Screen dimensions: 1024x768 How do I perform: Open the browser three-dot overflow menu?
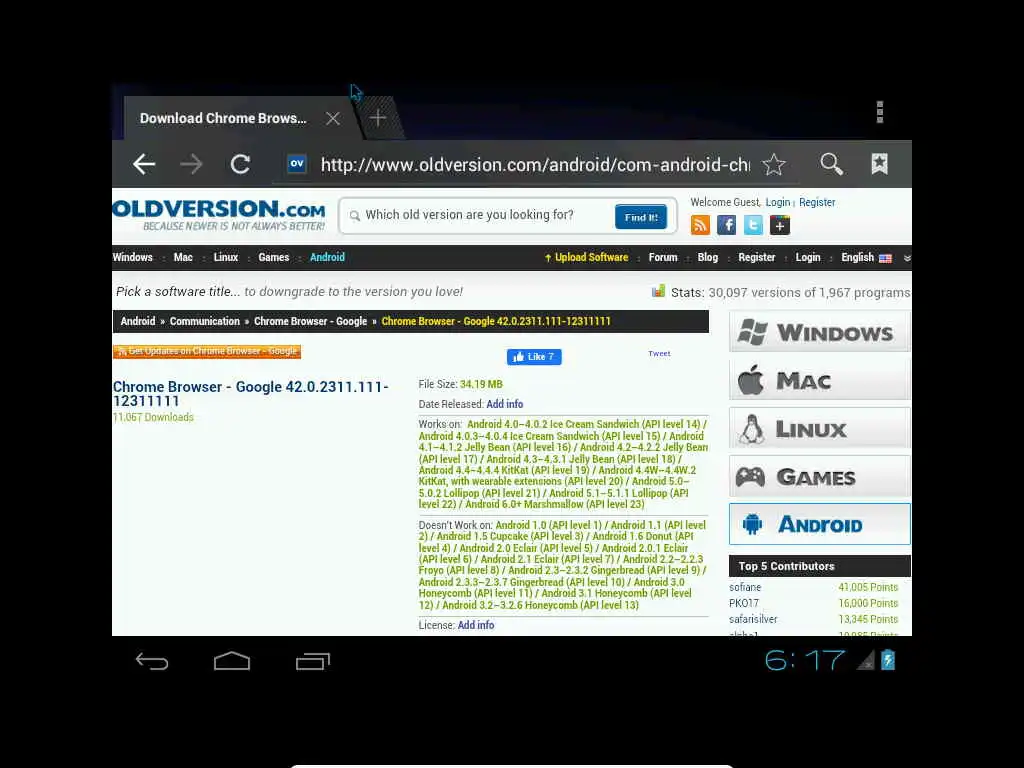(880, 112)
